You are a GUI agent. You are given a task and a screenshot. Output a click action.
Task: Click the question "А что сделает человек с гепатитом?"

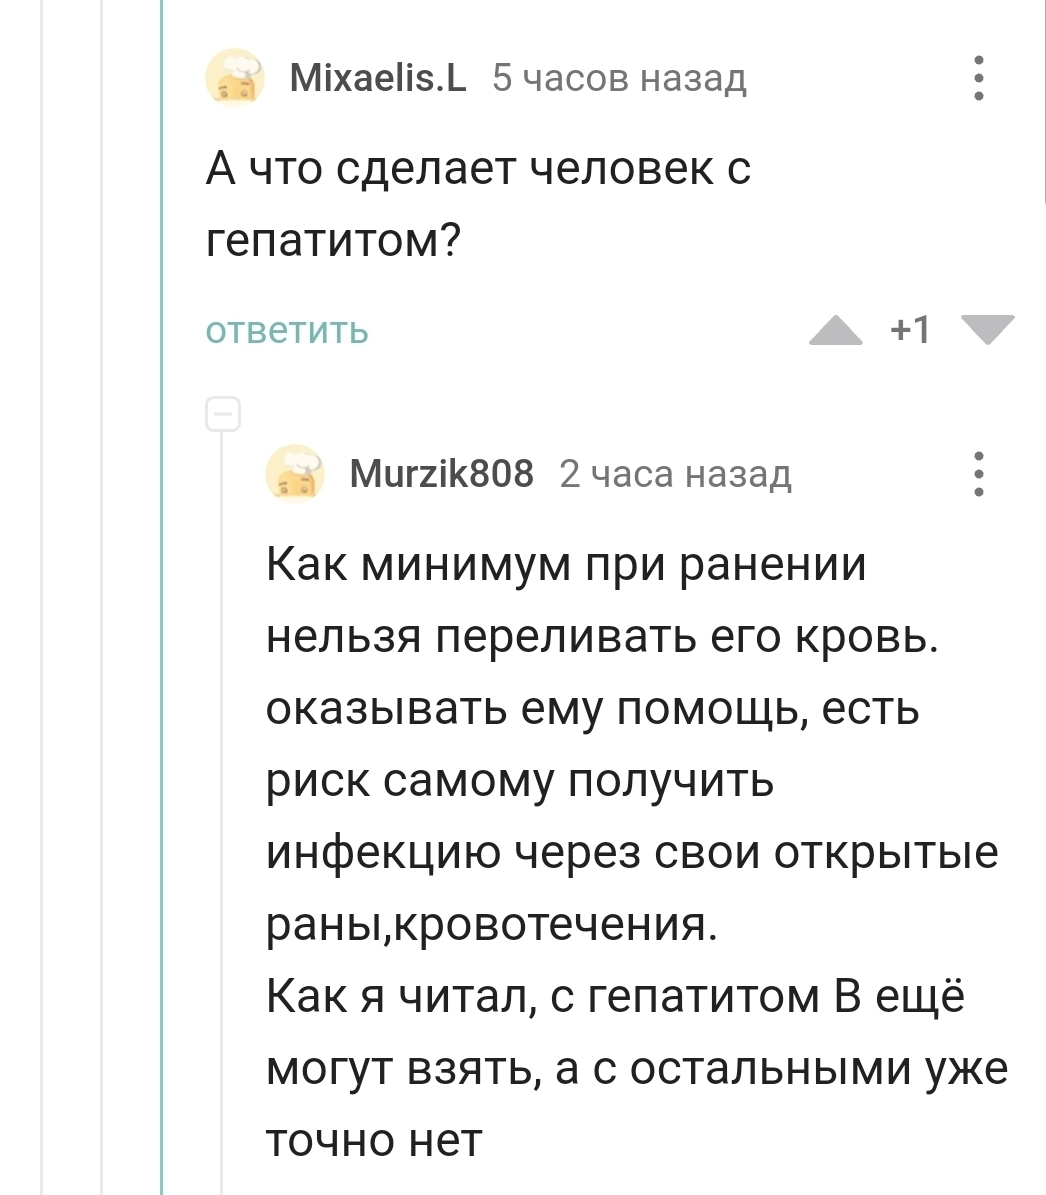478,203
